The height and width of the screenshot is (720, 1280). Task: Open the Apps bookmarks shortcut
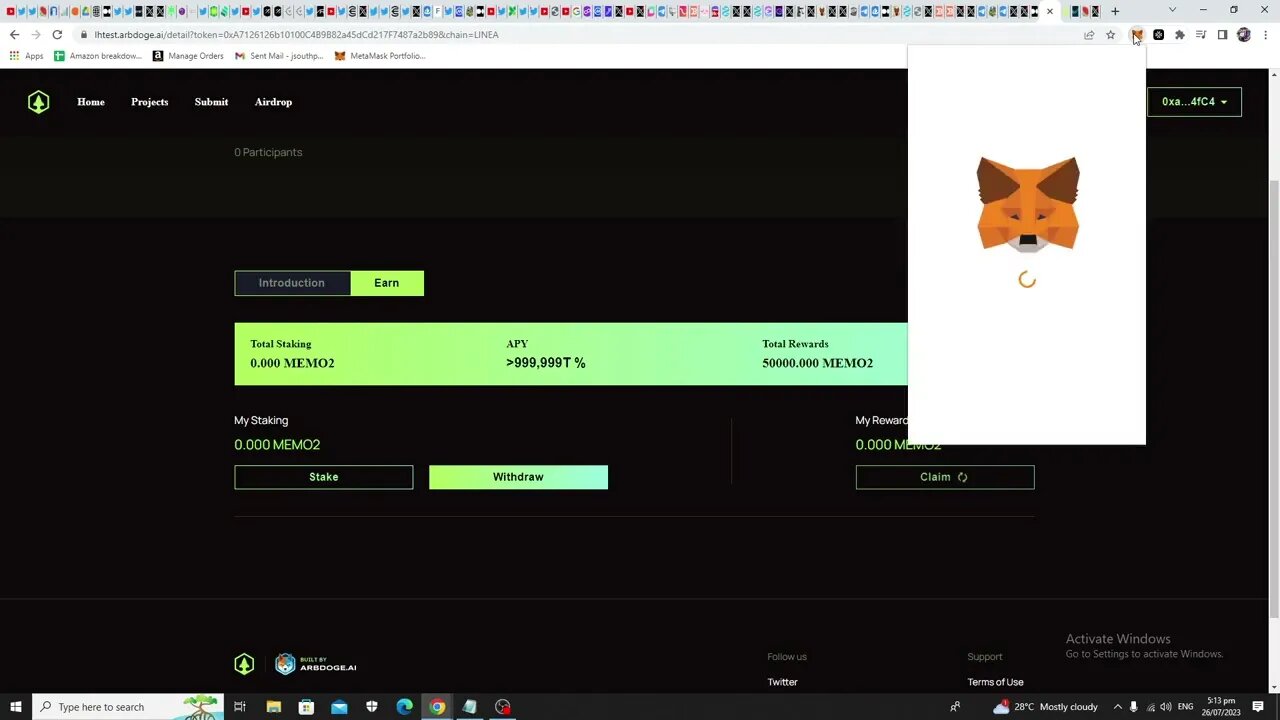27,56
